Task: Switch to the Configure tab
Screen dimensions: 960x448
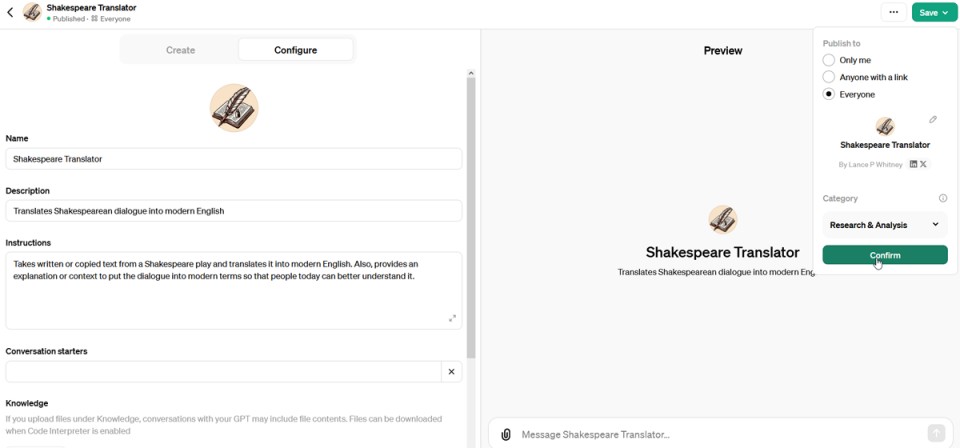Action: click(295, 50)
